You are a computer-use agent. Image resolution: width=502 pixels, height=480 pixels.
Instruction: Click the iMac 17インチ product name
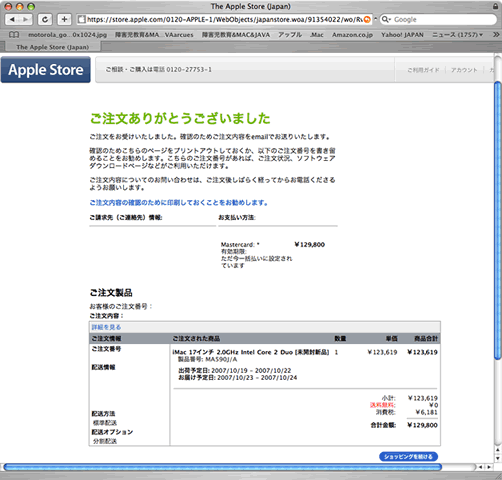(x=251, y=352)
